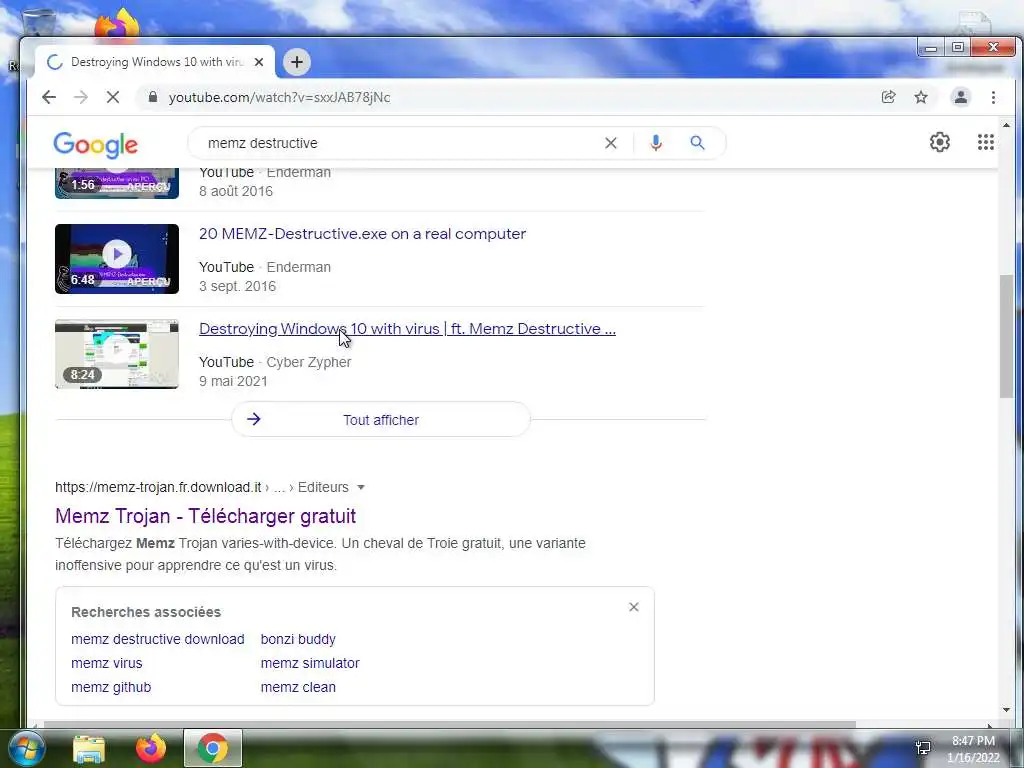Open File Explorer from the taskbar
The image size is (1024, 768).
[89, 748]
